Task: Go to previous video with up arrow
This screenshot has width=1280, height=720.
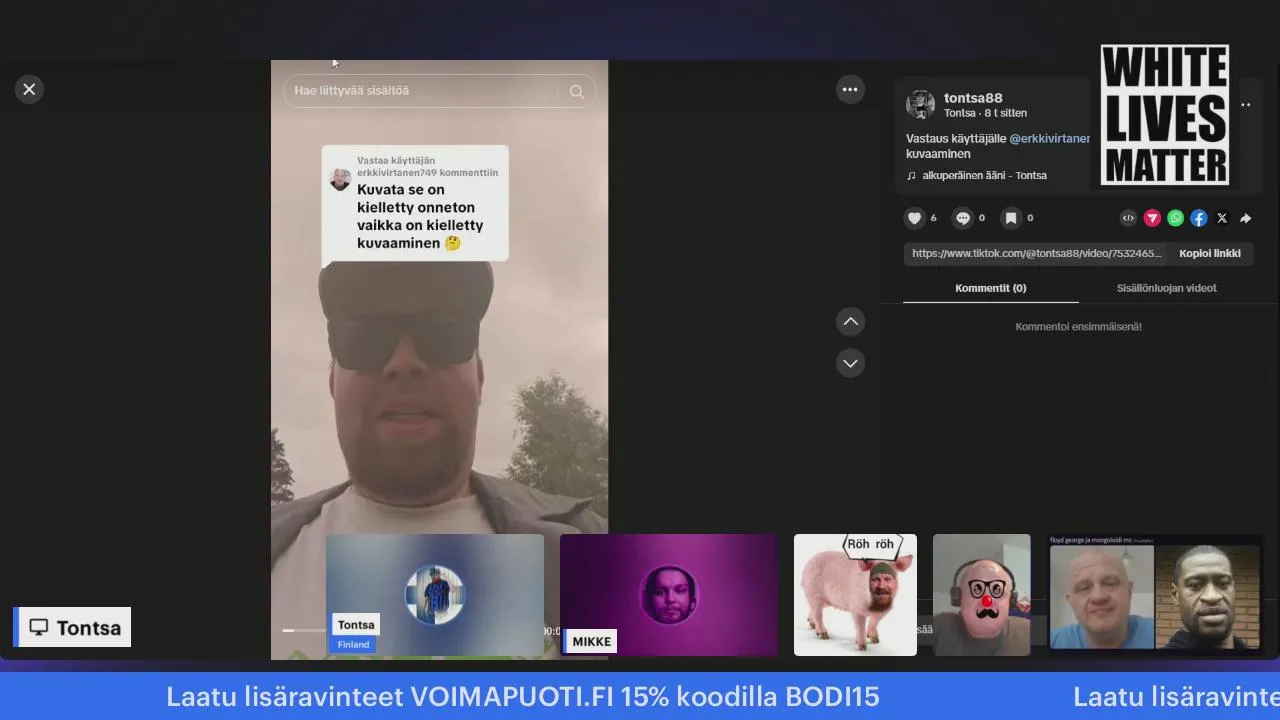Action: 850,321
